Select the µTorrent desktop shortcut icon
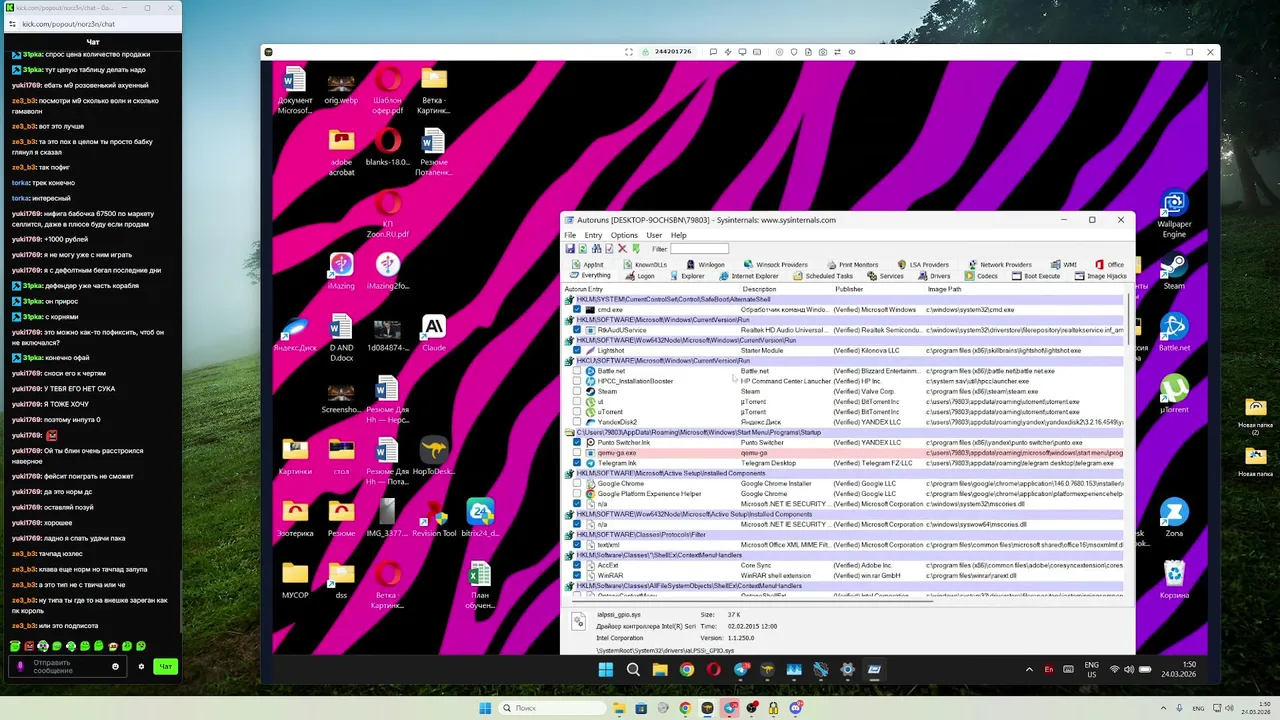The width and height of the screenshot is (1280, 720). [x=1174, y=395]
